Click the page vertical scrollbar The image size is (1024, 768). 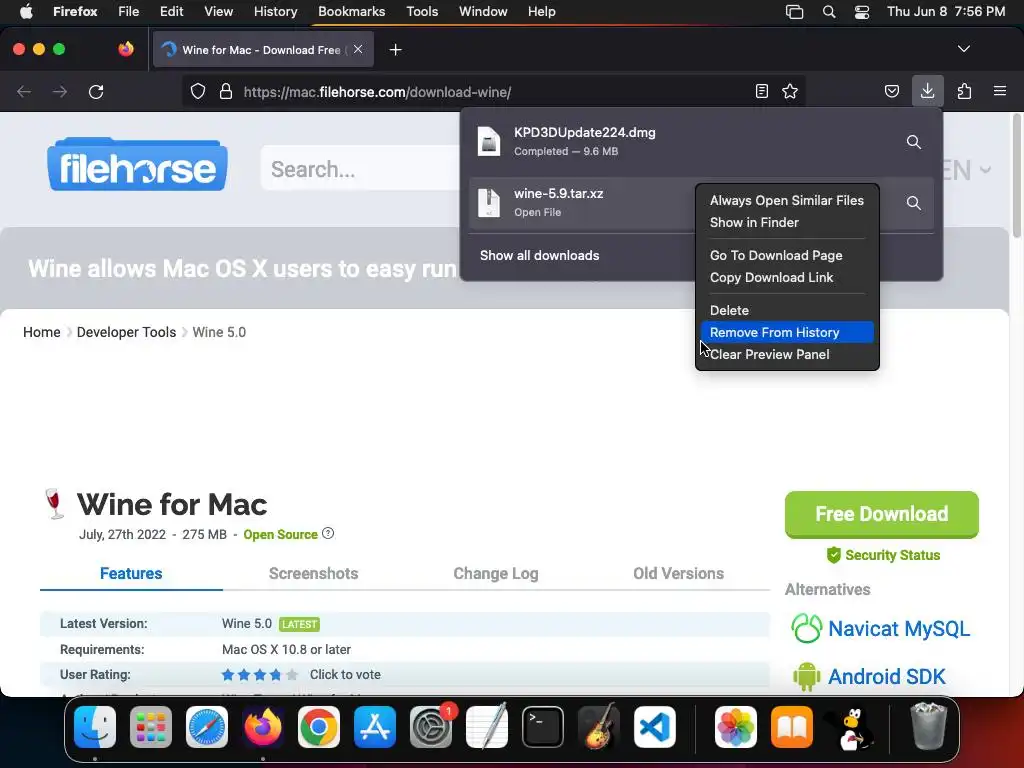(x=1016, y=176)
